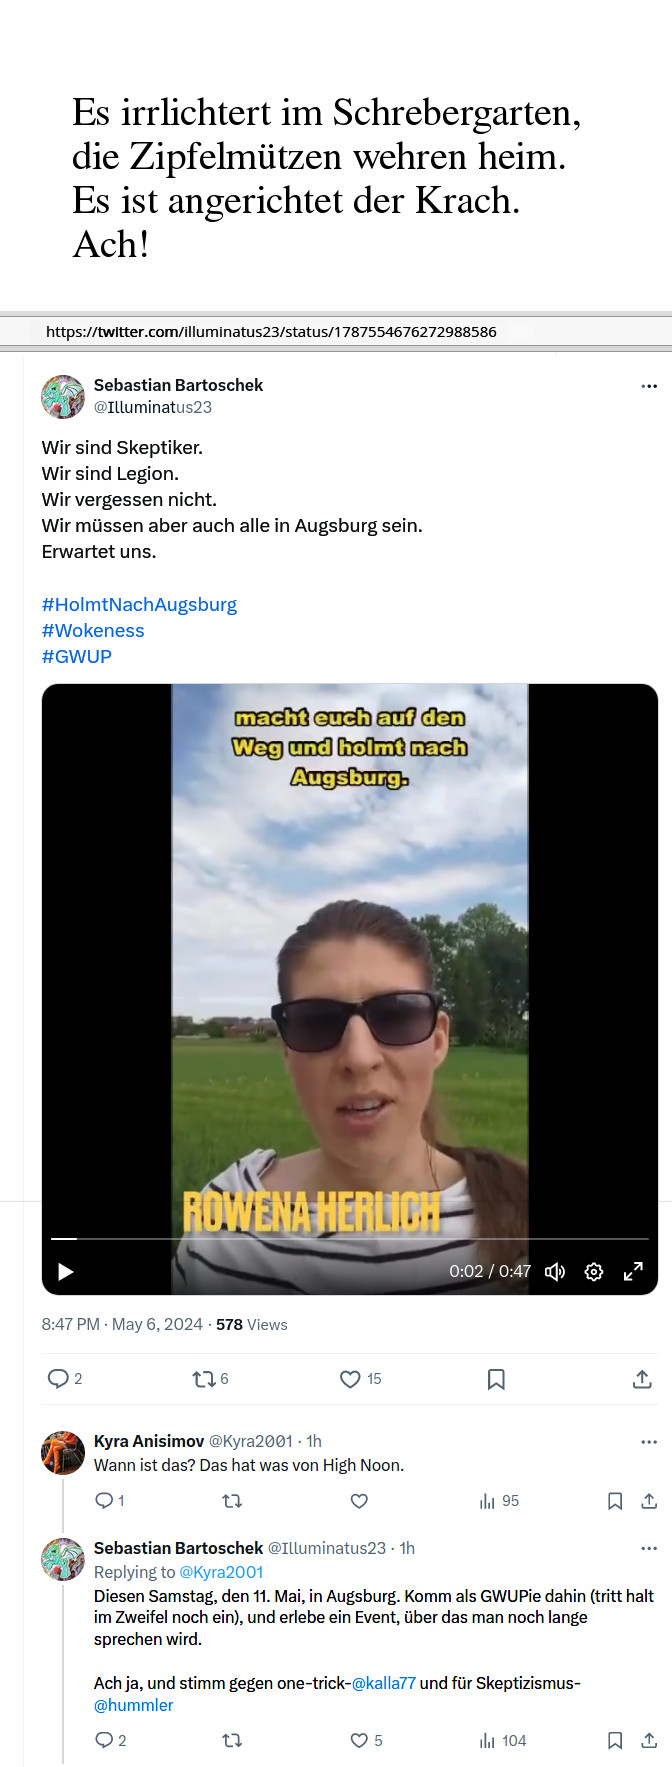Open video settings gear
Screen dimensions: 672x1767
click(x=594, y=1272)
